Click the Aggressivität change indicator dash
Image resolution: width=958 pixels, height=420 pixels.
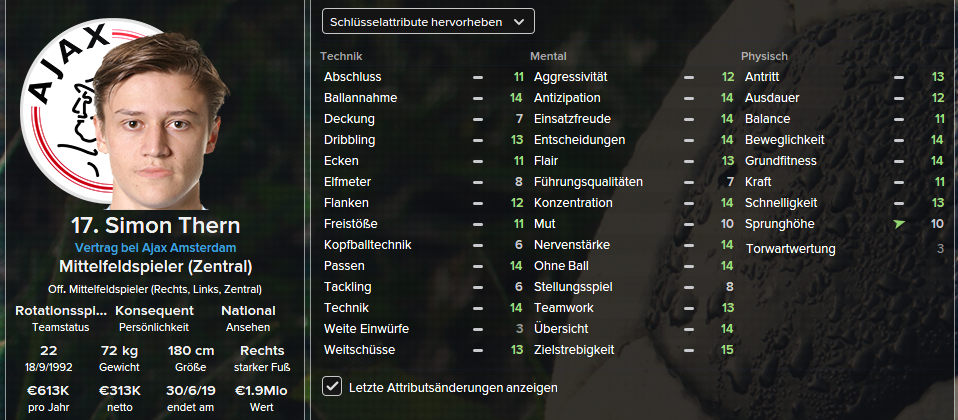[689, 77]
